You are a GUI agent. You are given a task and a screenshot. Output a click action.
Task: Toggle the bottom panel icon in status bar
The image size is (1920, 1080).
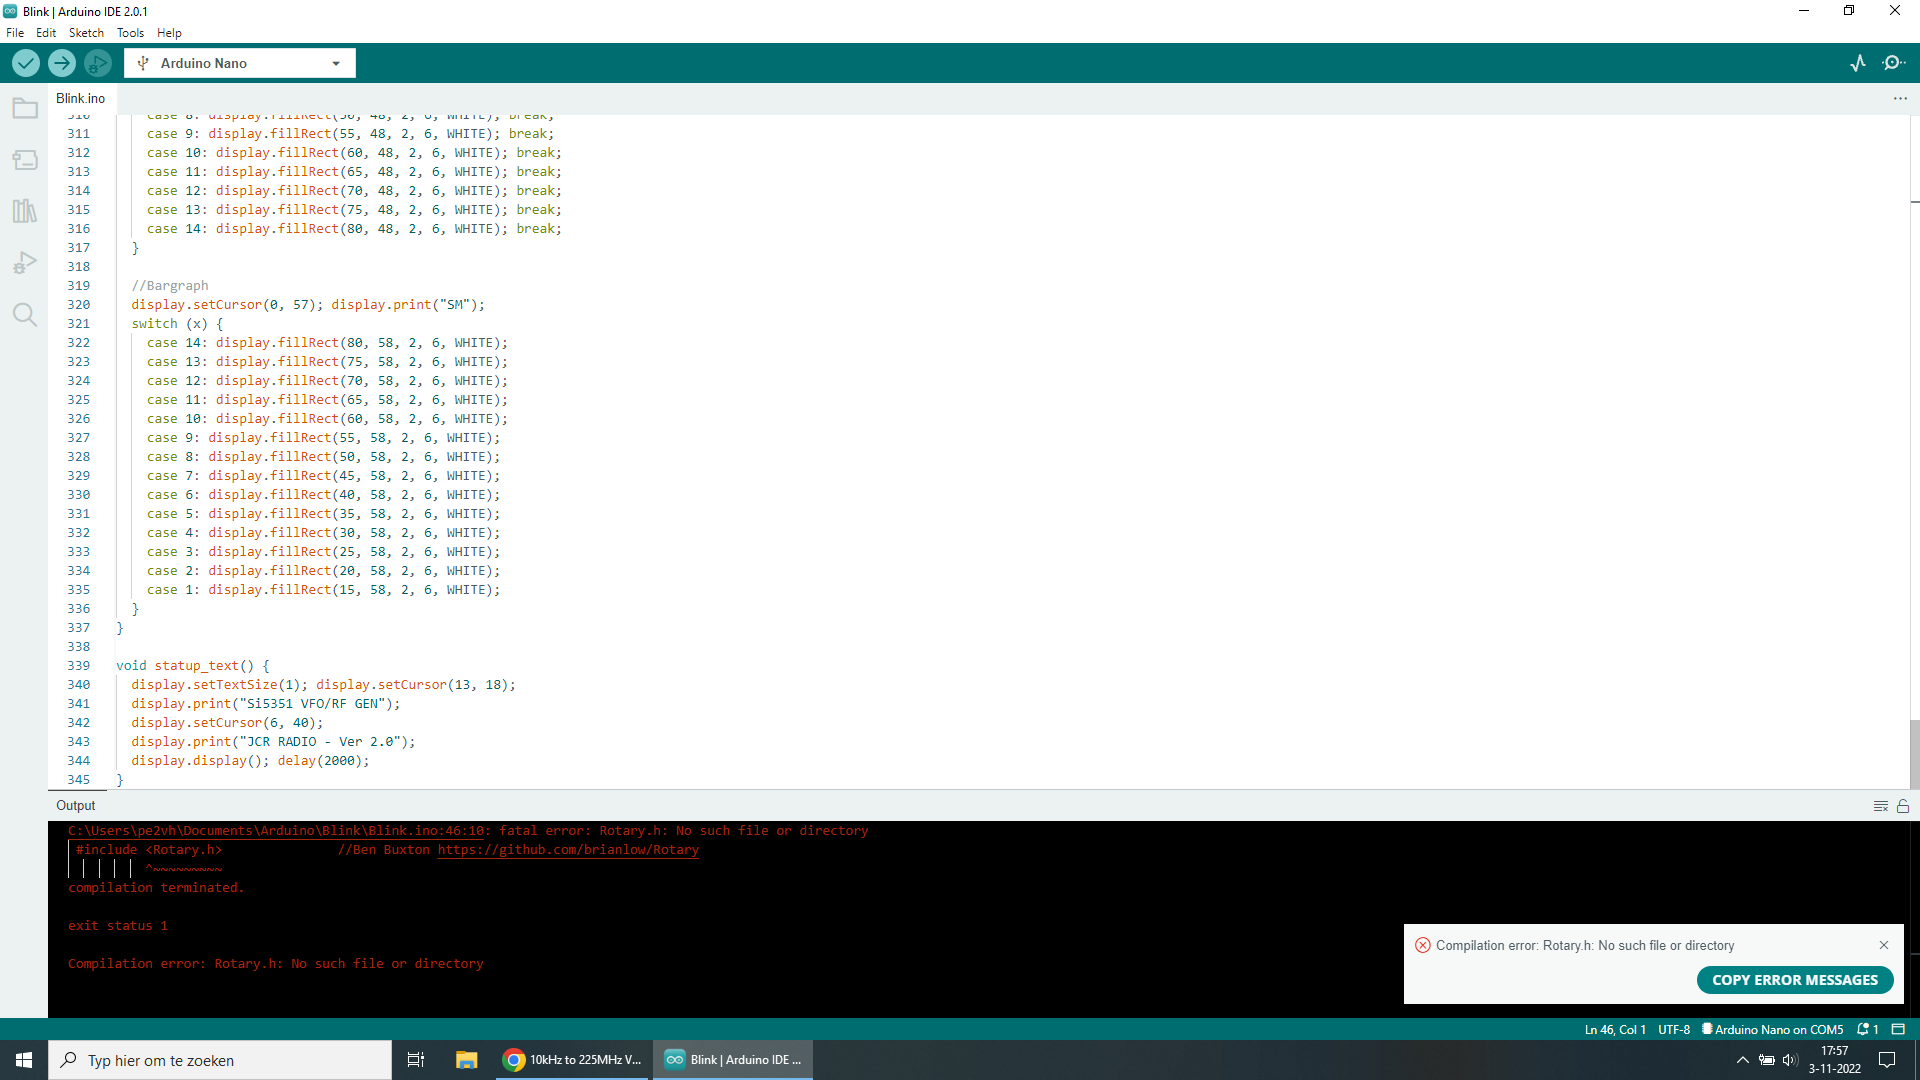(x=1898, y=1029)
